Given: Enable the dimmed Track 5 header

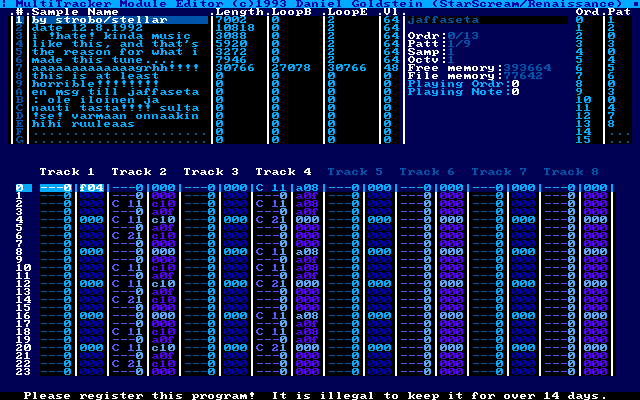Looking at the screenshot, I should click(355, 172).
